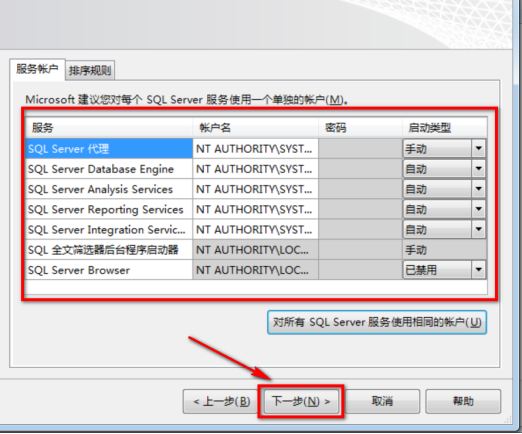Select SQL 全文筛选器后台程序启动器 service name
The height and width of the screenshot is (434, 522).
109,250
